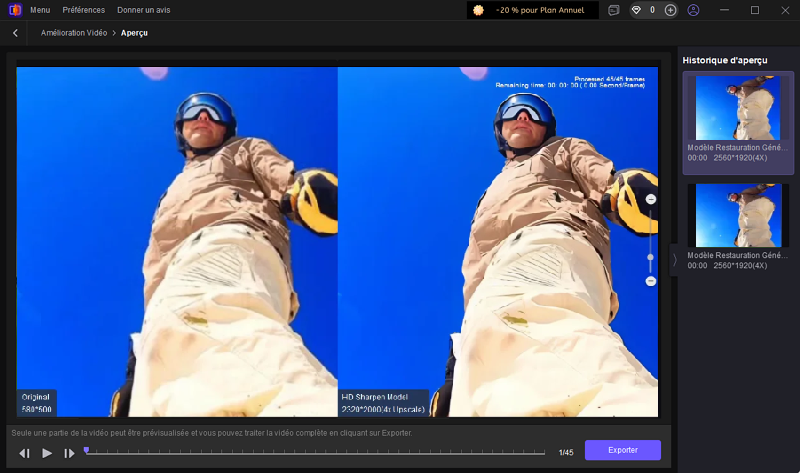Click the upper button of the zoom slider

coord(651,200)
